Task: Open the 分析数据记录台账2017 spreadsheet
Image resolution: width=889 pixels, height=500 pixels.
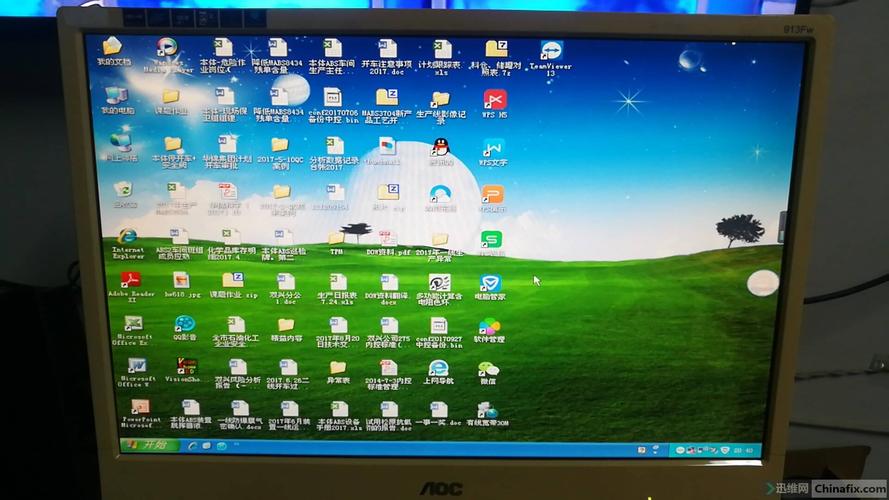Action: point(335,146)
